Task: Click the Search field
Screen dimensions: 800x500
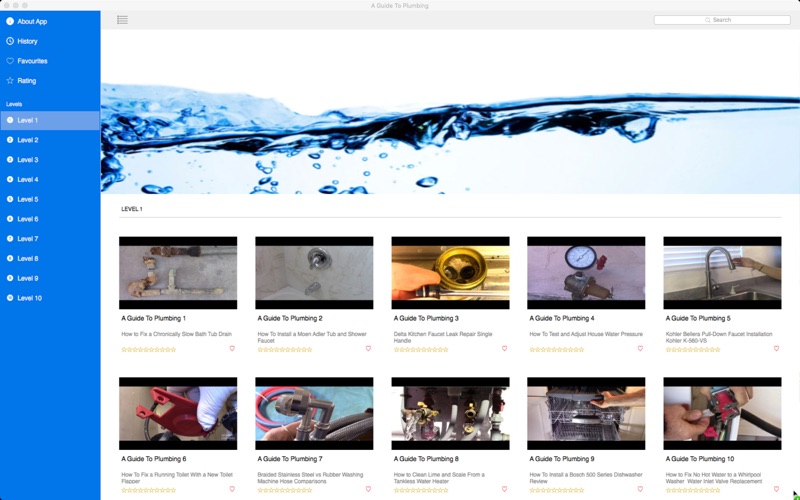Action: click(x=722, y=20)
